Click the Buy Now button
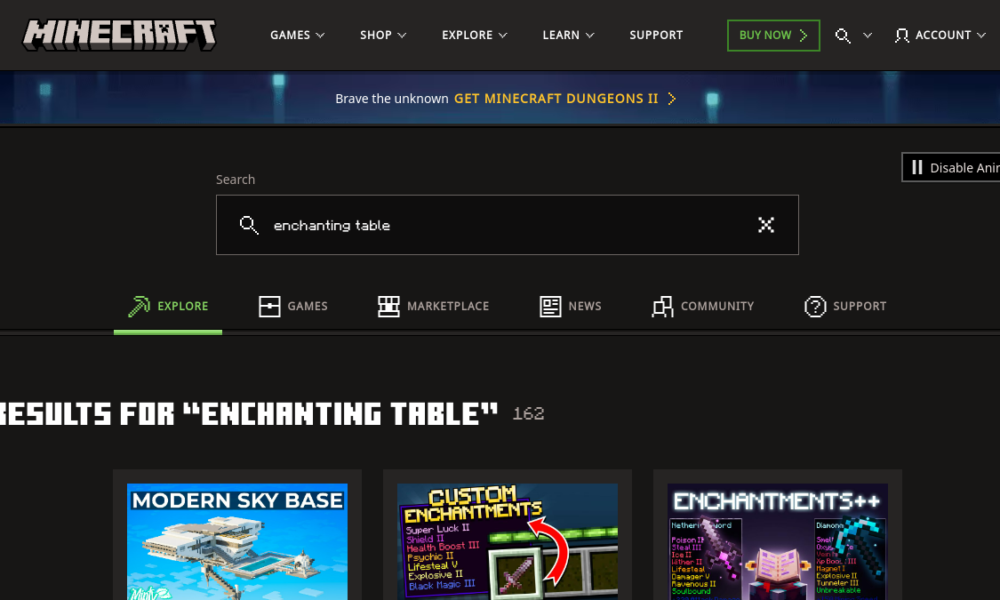The image size is (1000, 600). tap(773, 35)
